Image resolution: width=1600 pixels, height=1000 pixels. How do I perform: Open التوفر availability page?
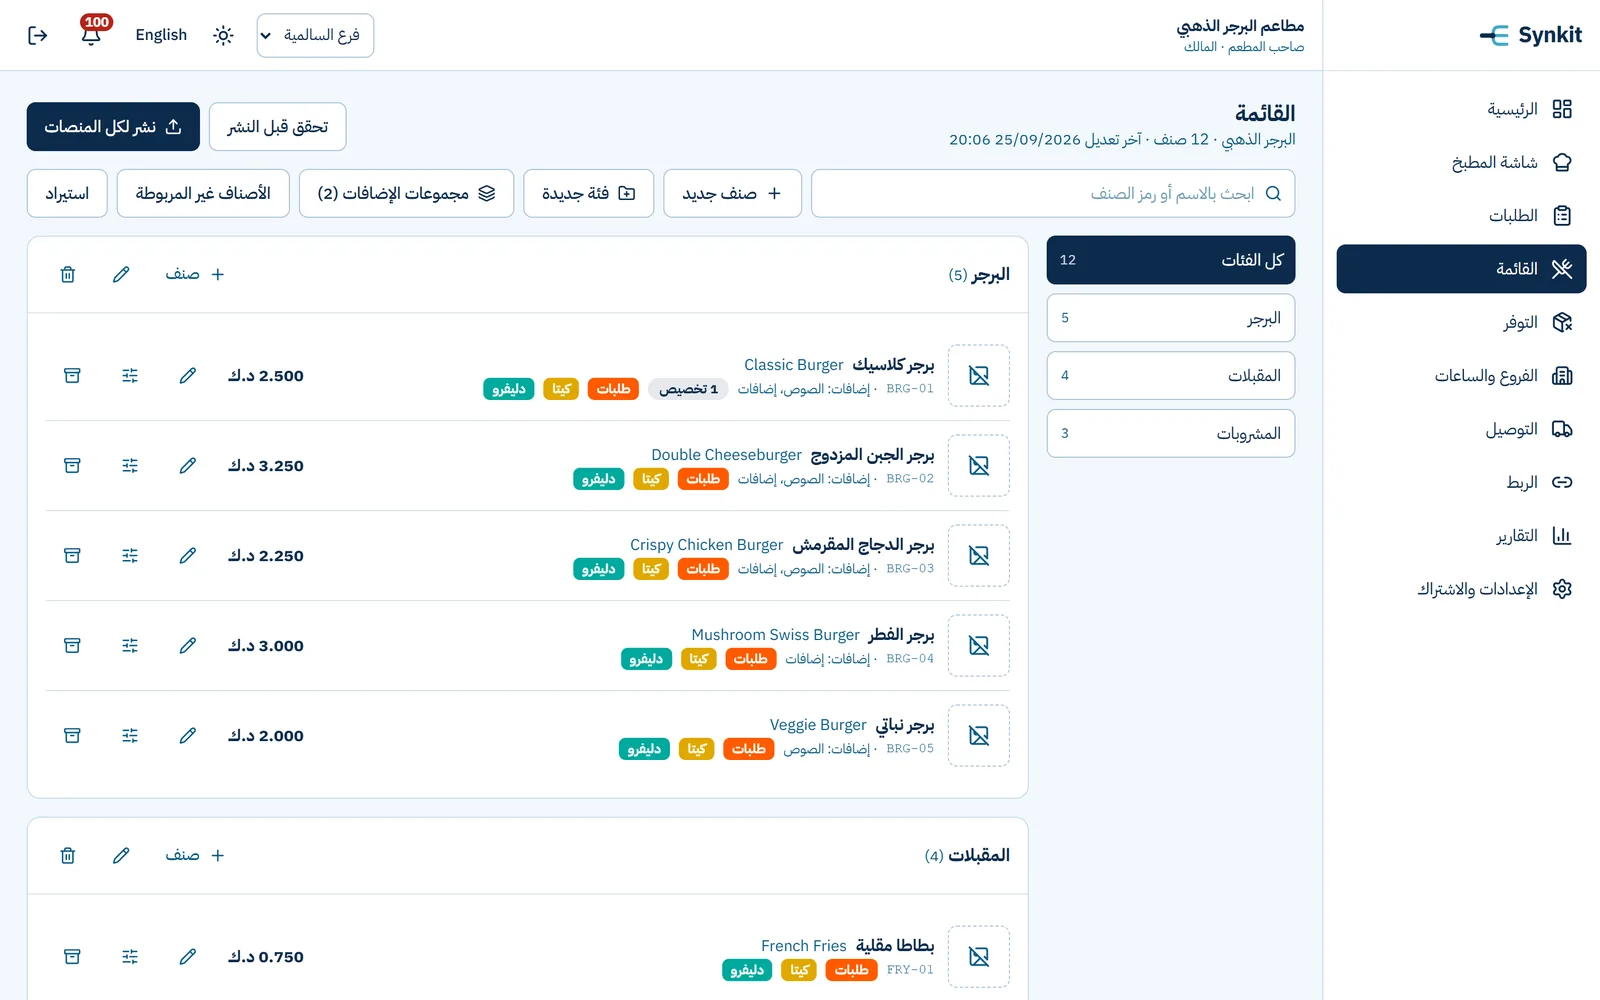1461,322
